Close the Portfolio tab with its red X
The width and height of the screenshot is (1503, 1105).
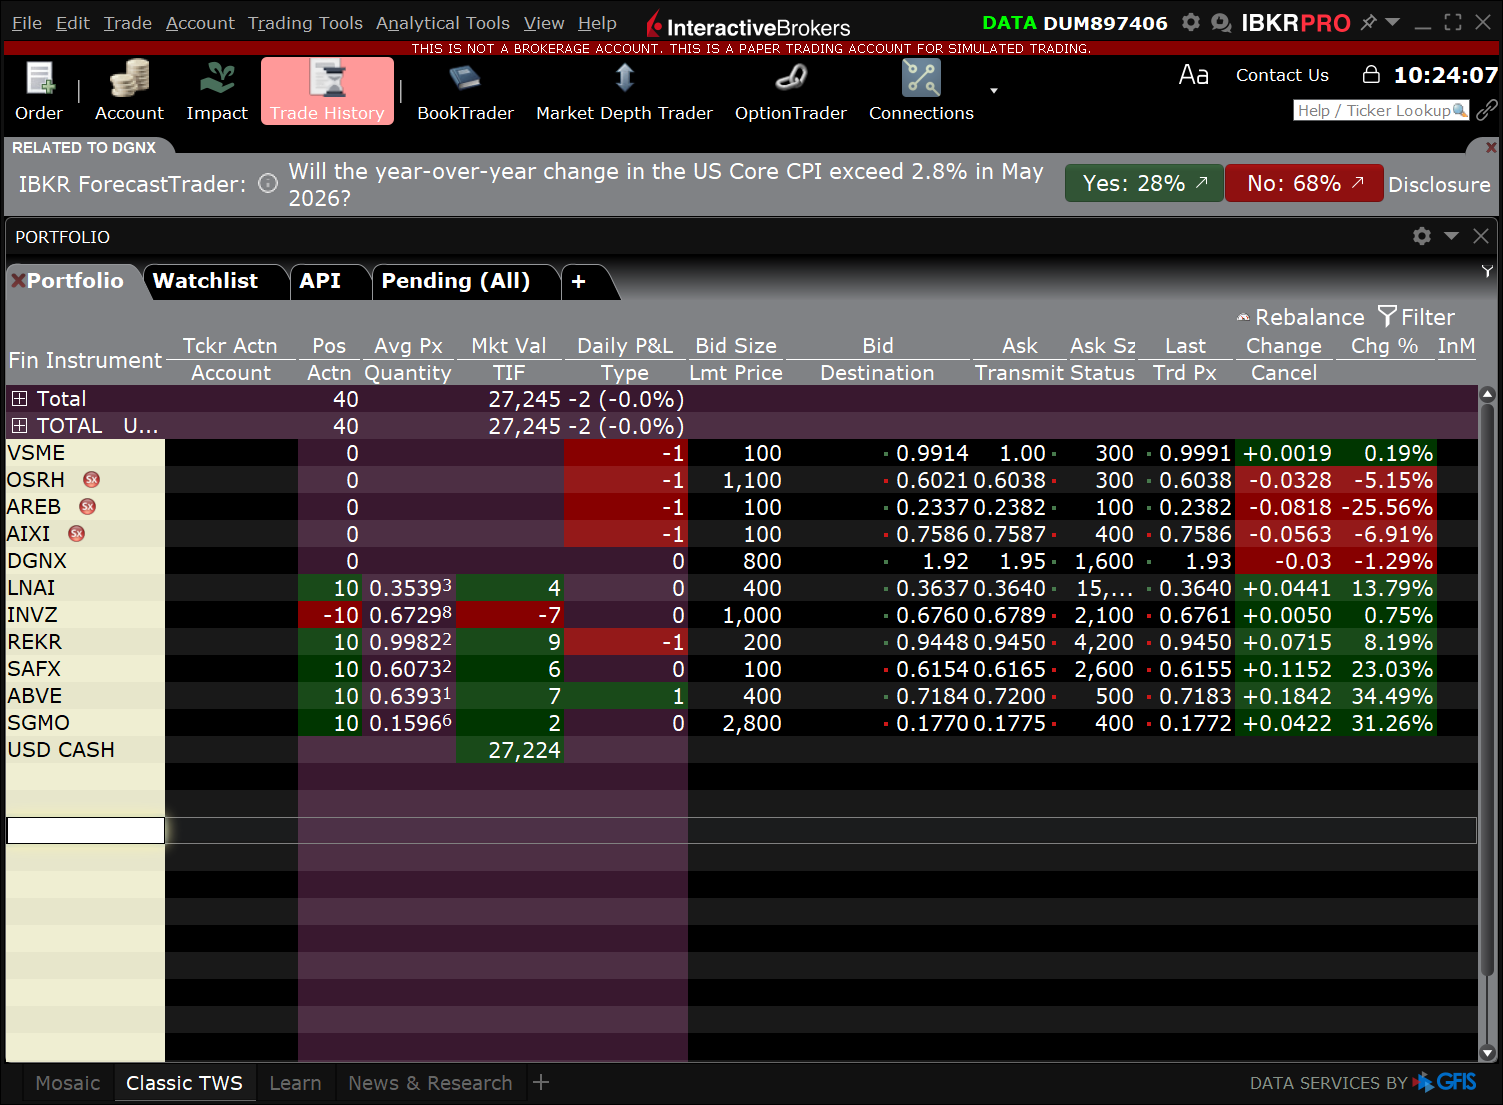[x=18, y=281]
